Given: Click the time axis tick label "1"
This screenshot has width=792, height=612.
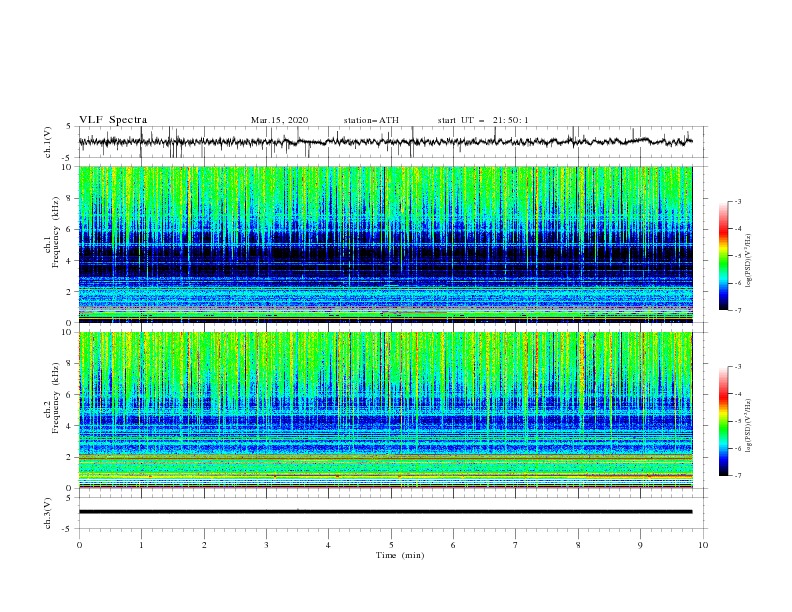Looking at the screenshot, I should point(141,545).
